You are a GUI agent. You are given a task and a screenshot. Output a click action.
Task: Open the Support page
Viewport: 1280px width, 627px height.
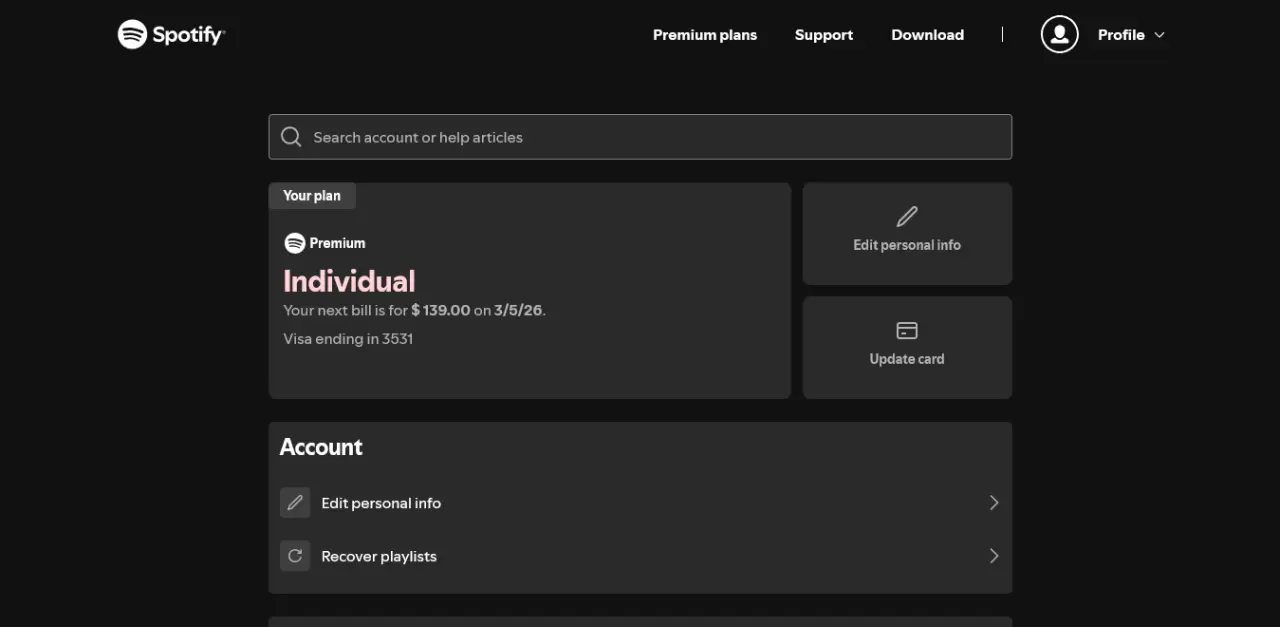[824, 35]
